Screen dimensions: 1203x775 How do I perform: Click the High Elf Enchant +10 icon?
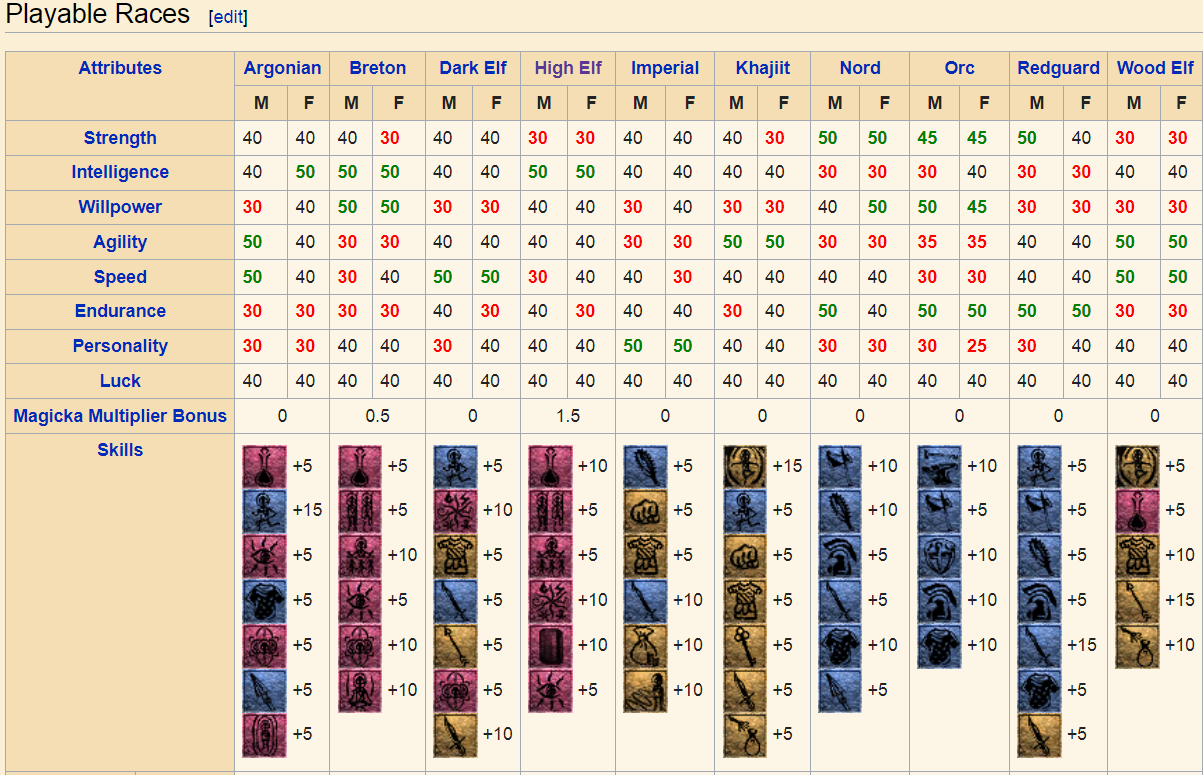(x=550, y=646)
